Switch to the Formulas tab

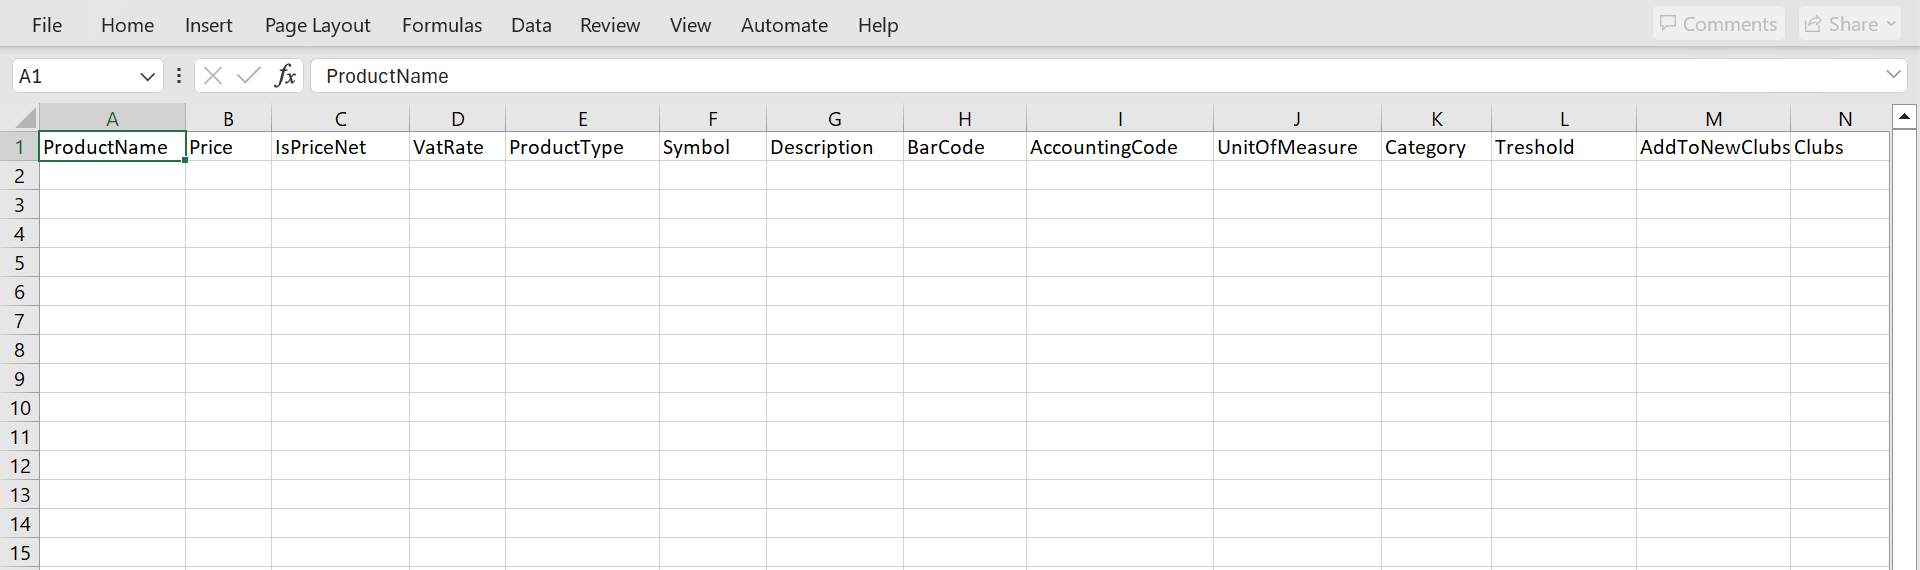pyautogui.click(x=442, y=25)
